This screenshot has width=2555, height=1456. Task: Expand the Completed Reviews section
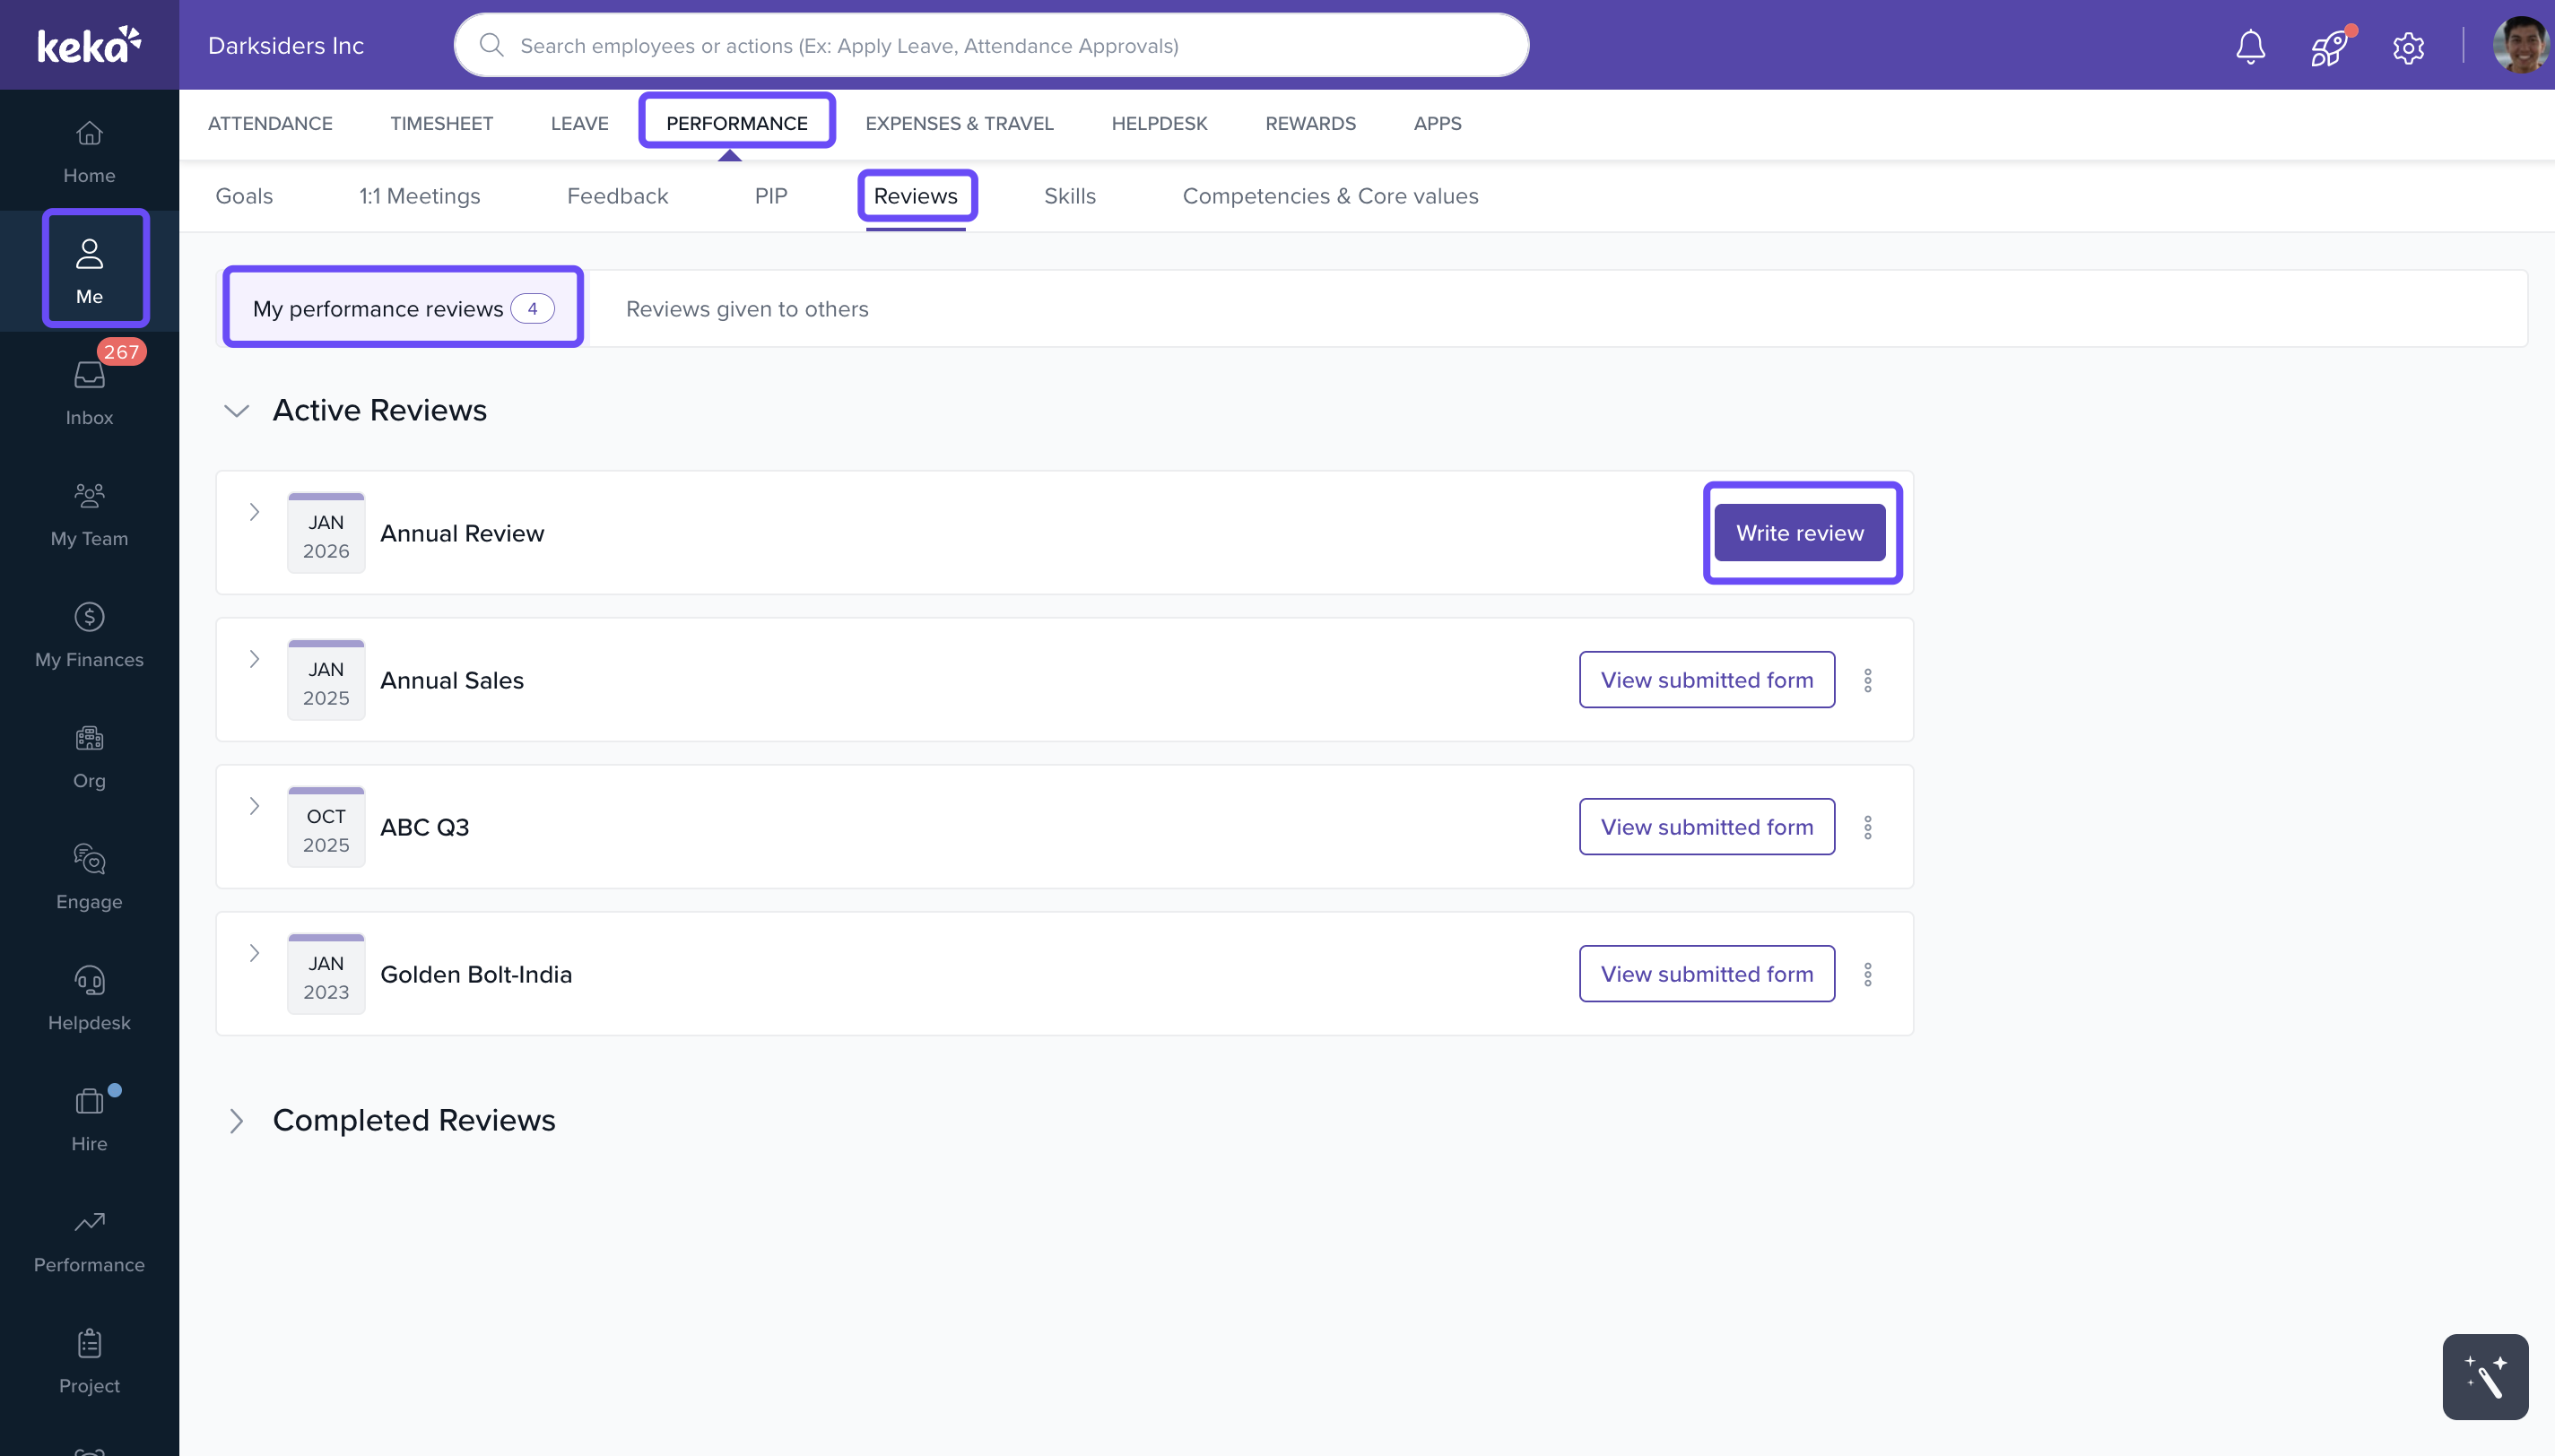coord(236,1121)
